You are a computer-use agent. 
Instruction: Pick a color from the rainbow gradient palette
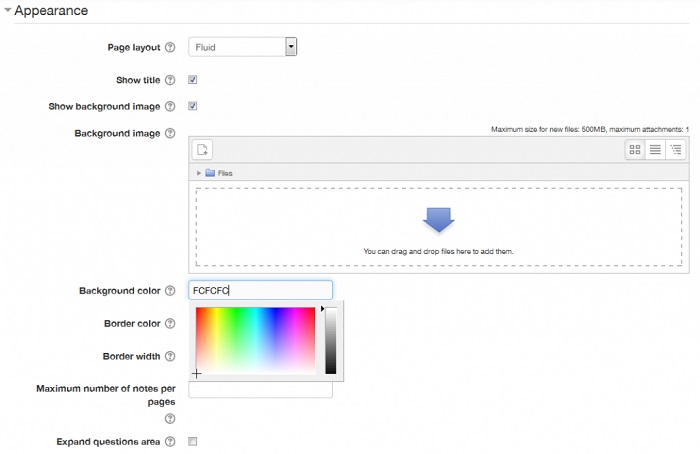(x=255, y=340)
